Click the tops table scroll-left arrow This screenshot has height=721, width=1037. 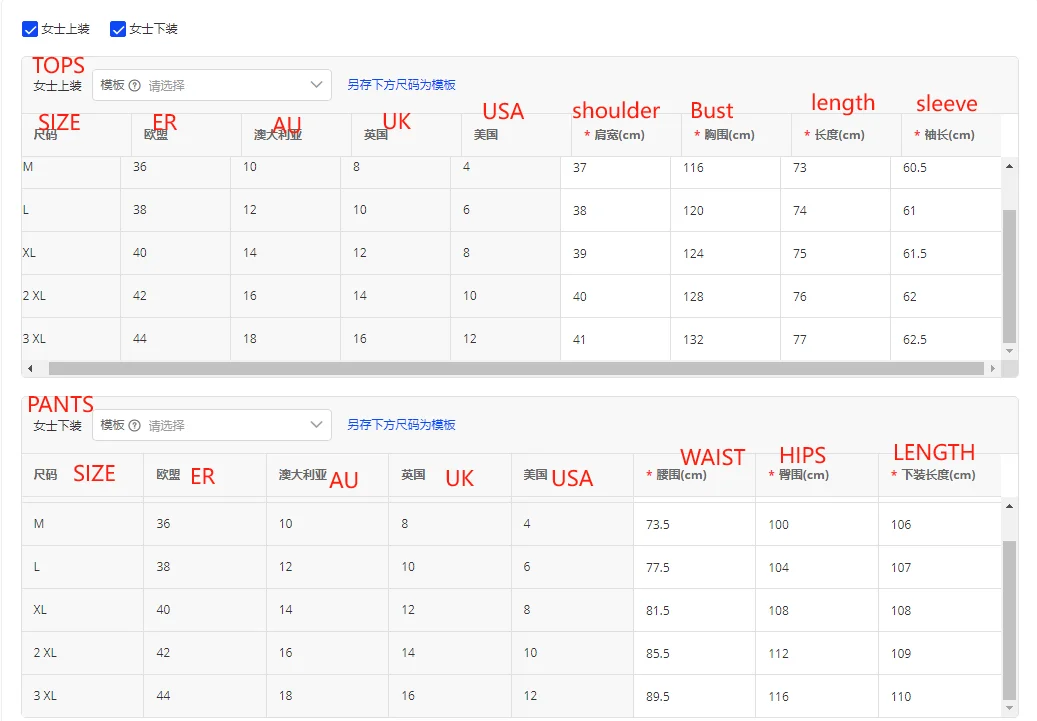pos(30,369)
